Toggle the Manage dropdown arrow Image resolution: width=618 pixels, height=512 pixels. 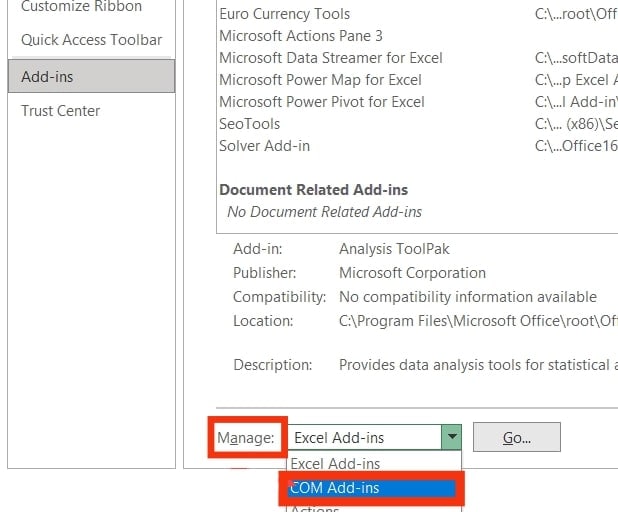click(x=452, y=437)
